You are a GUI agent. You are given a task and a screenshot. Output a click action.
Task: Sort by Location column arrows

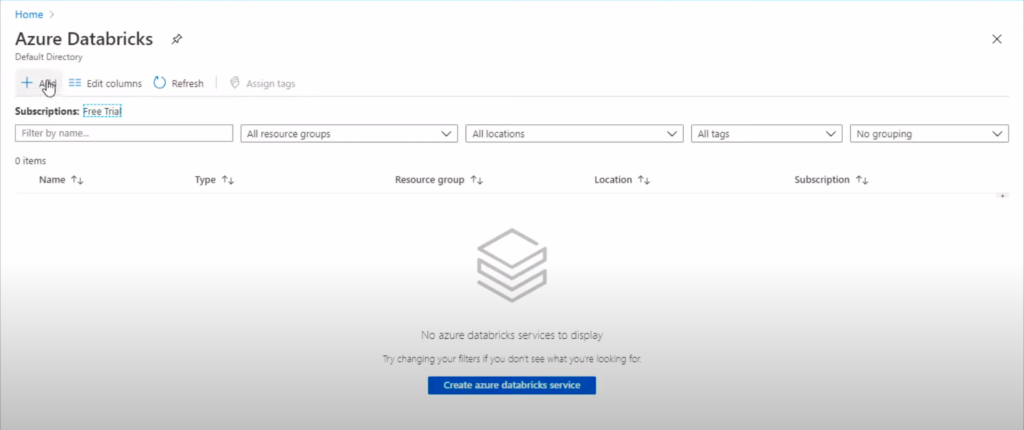[645, 180]
